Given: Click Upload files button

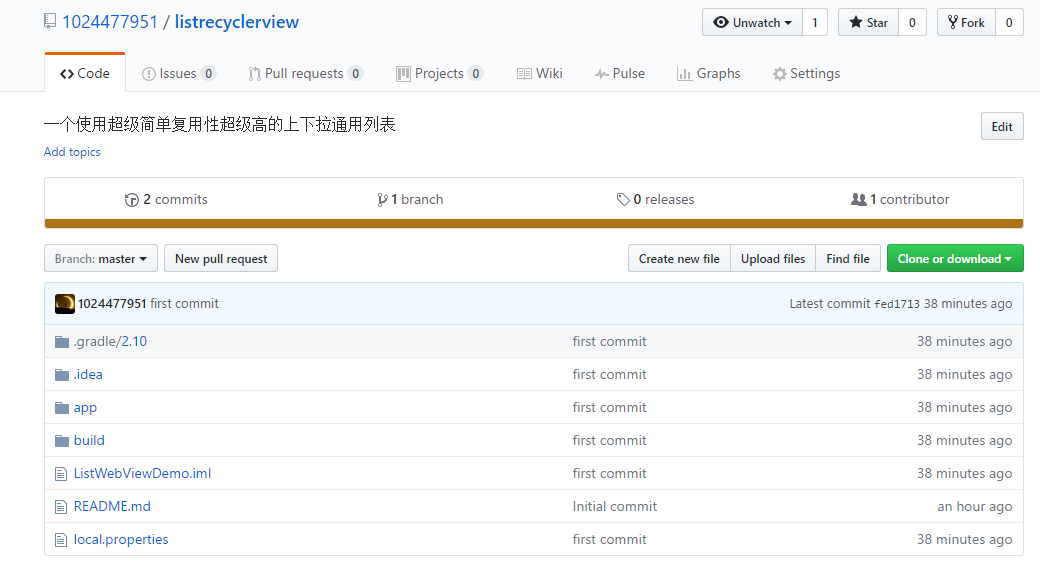Looking at the screenshot, I should 773,259.
